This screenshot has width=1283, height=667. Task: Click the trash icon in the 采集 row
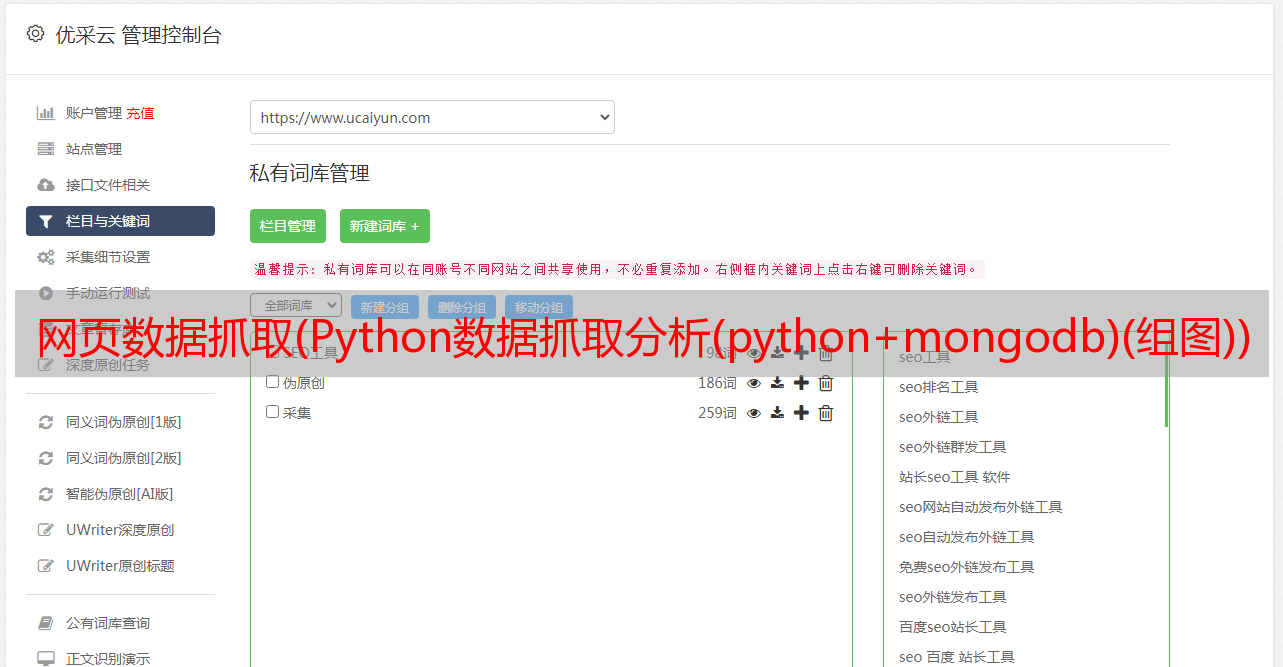(825, 413)
